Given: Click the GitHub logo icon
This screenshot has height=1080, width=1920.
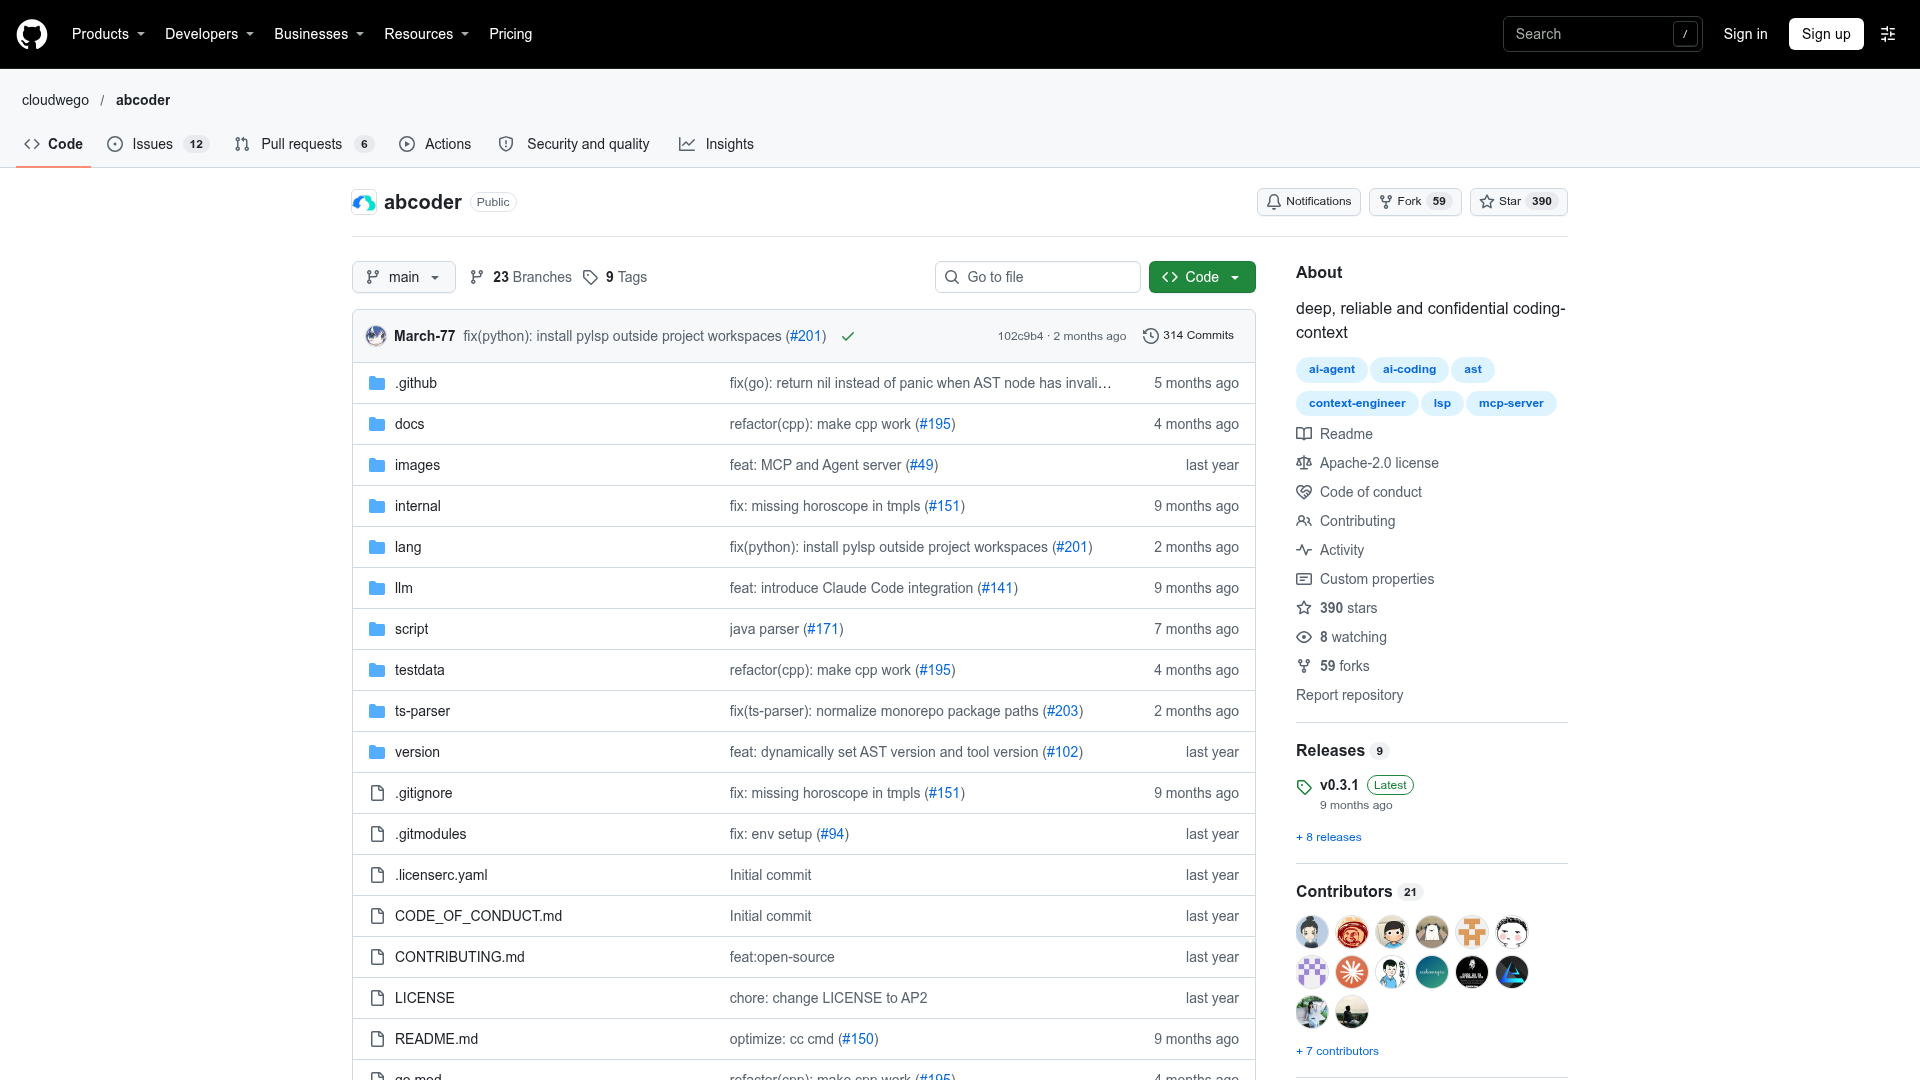Looking at the screenshot, I should click(x=32, y=34).
